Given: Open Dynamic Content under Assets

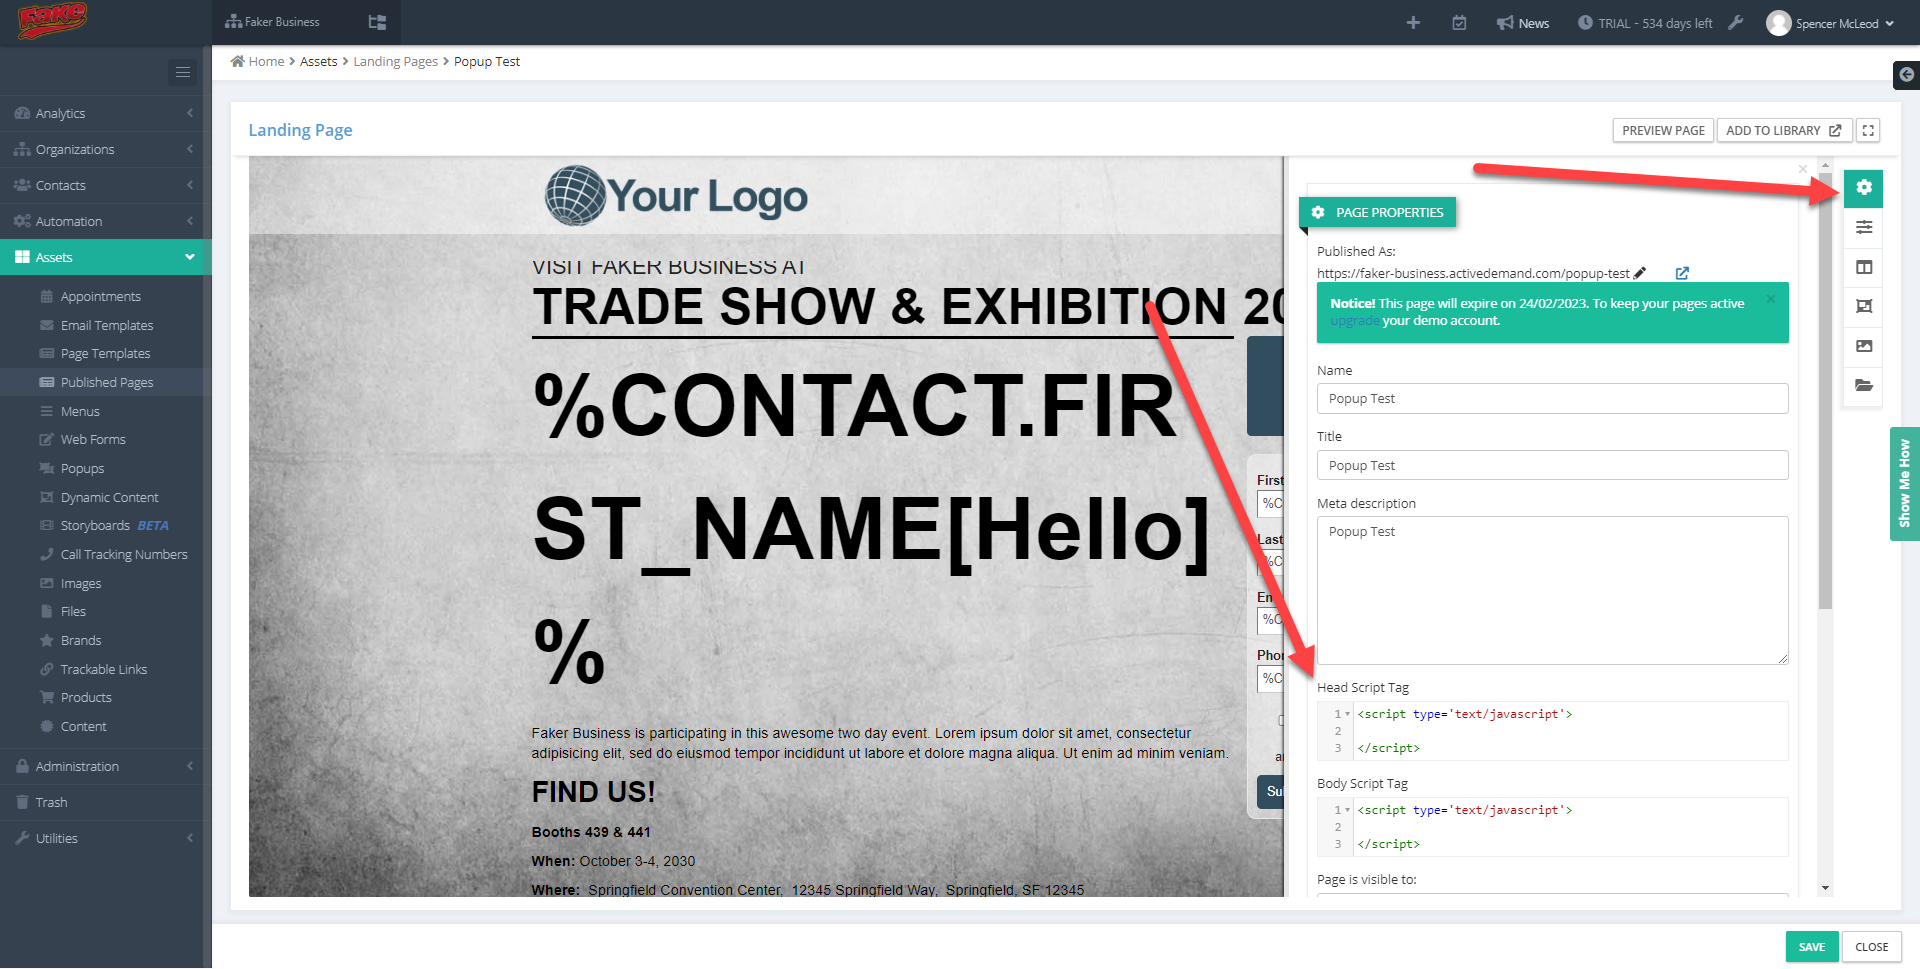Looking at the screenshot, I should click(x=109, y=498).
